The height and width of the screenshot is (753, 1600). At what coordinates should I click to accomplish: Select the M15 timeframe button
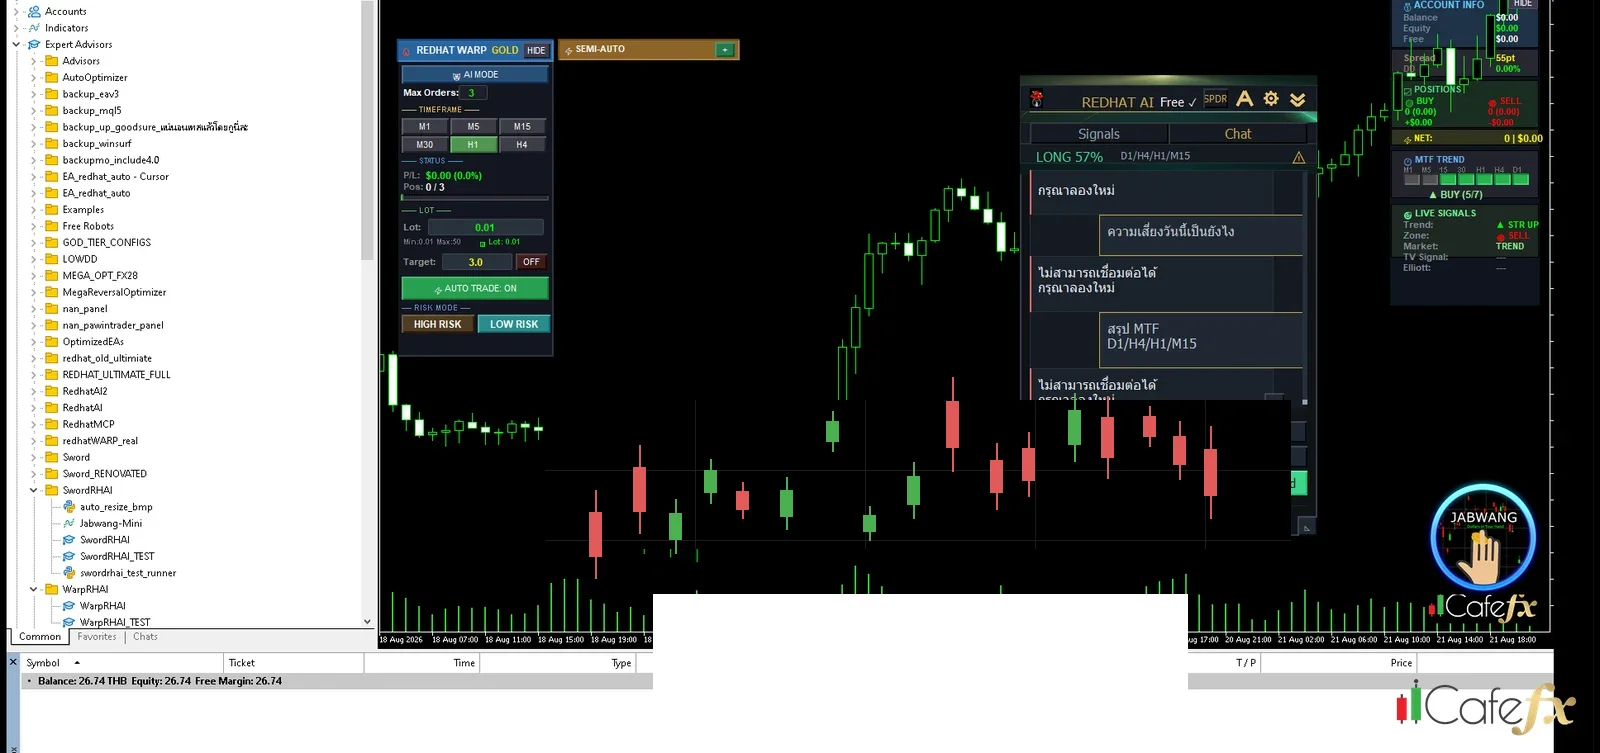click(522, 127)
